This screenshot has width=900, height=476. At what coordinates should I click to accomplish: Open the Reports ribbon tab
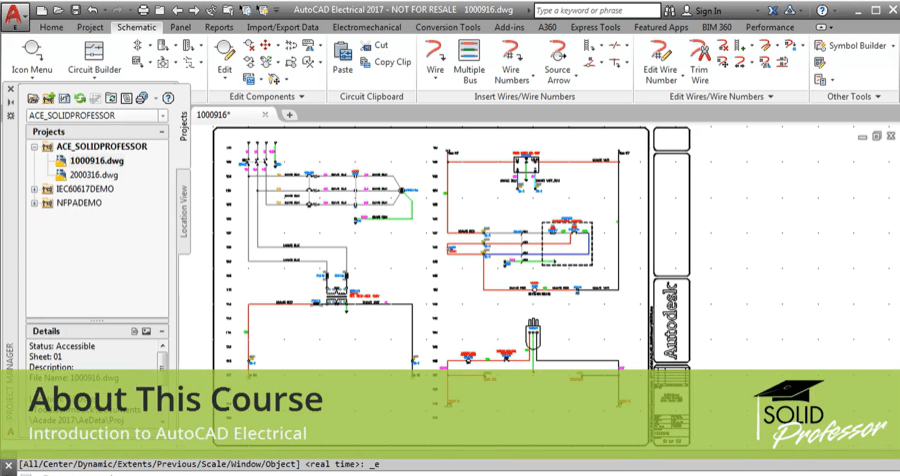219,27
